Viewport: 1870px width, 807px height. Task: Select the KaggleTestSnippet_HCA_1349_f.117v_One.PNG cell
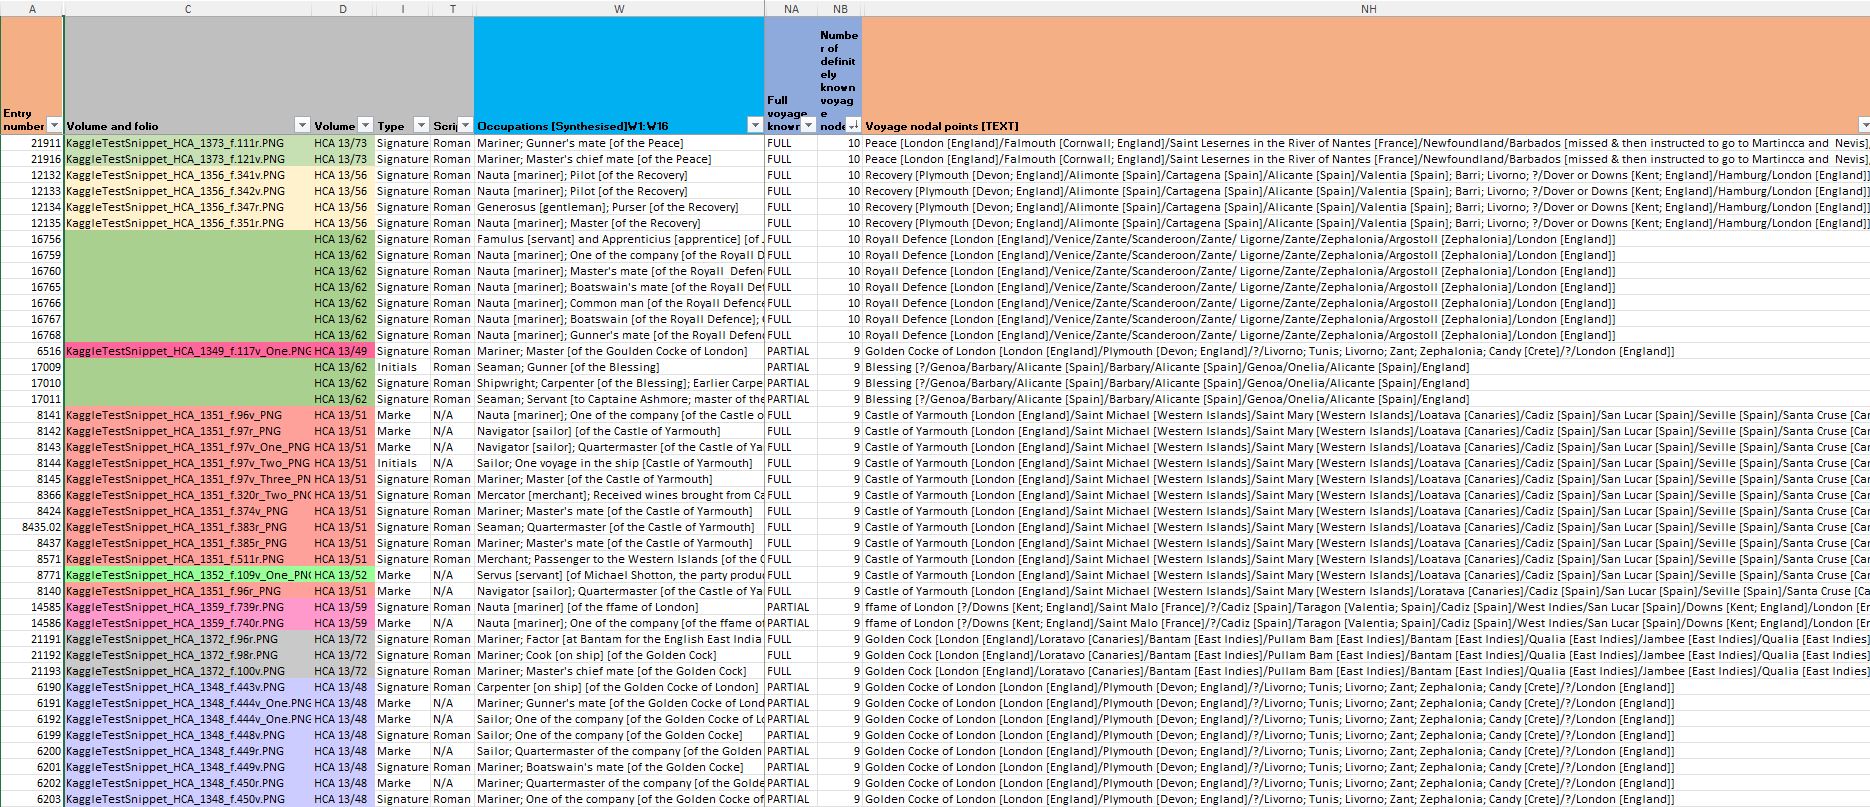188,351
